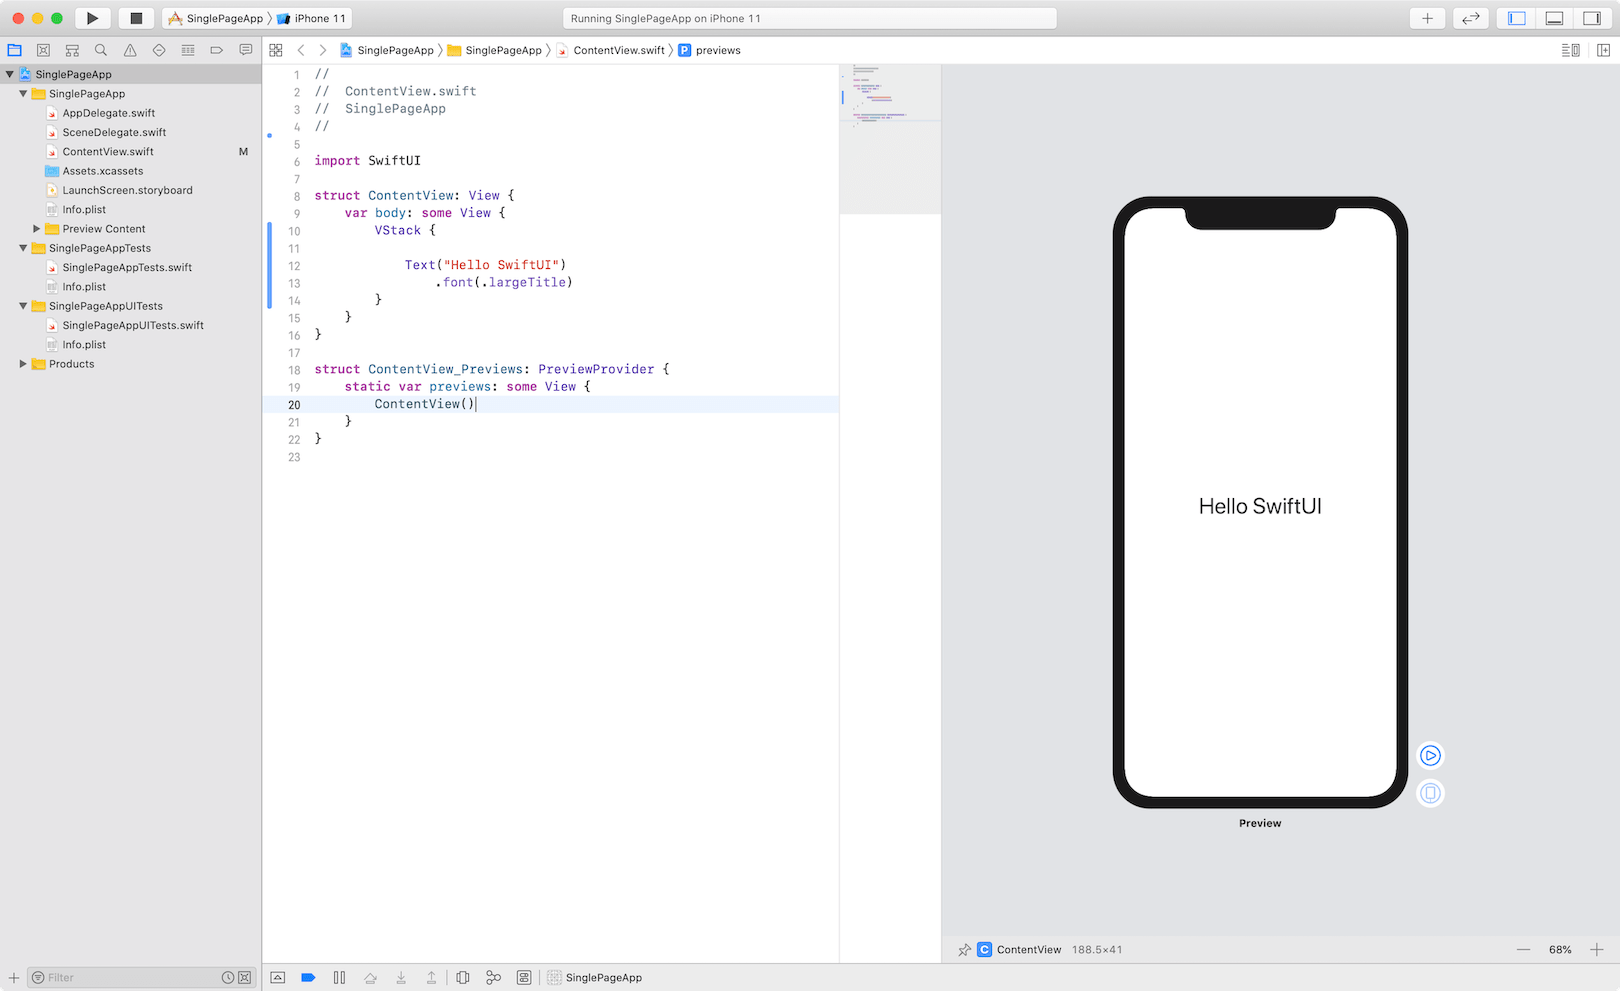This screenshot has width=1620, height=991.
Task: Open the Symbol navigator
Action: point(72,50)
